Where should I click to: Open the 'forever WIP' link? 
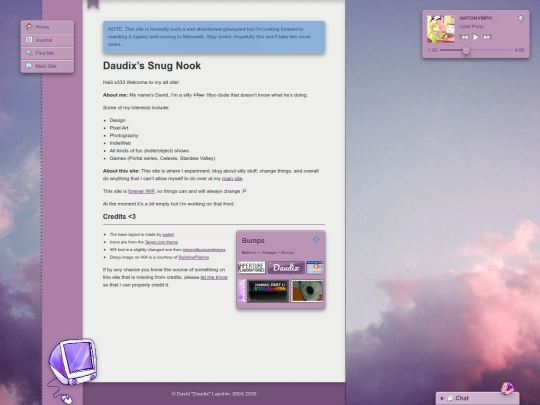(x=141, y=191)
